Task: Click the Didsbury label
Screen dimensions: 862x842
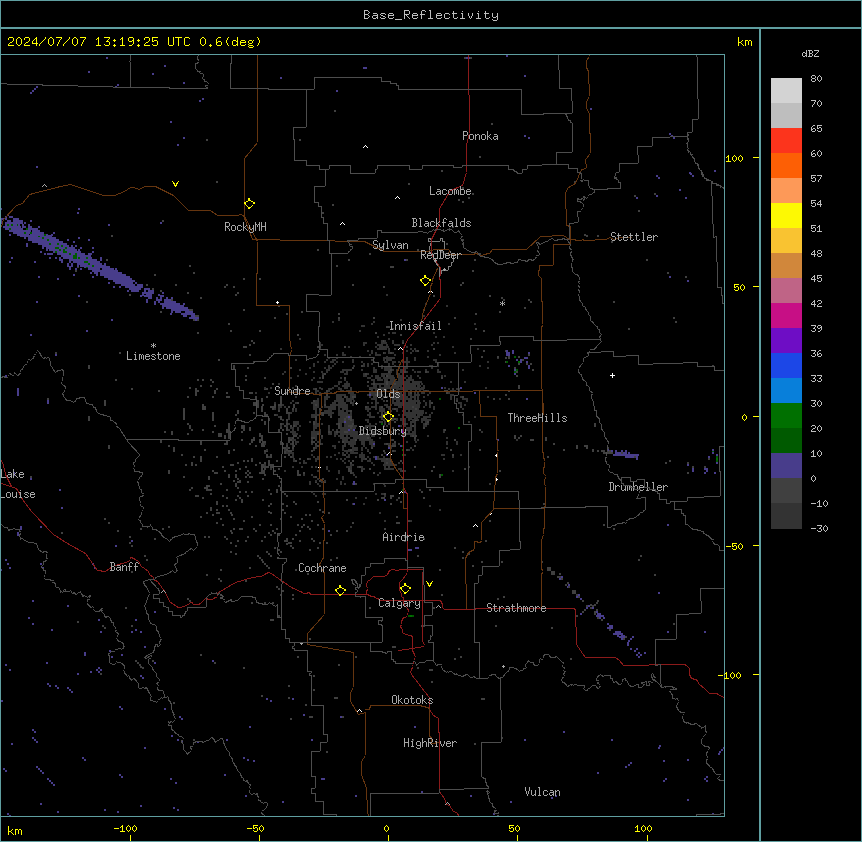Action: click(x=382, y=431)
